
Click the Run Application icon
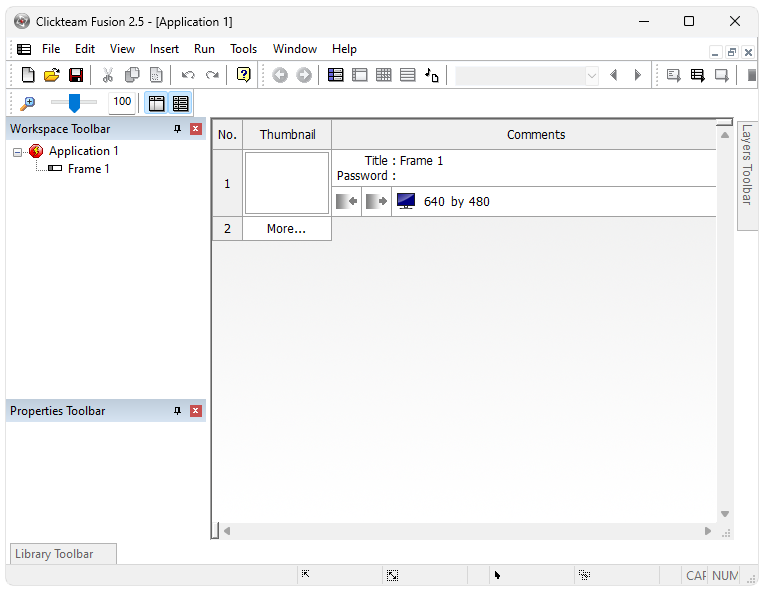698,75
